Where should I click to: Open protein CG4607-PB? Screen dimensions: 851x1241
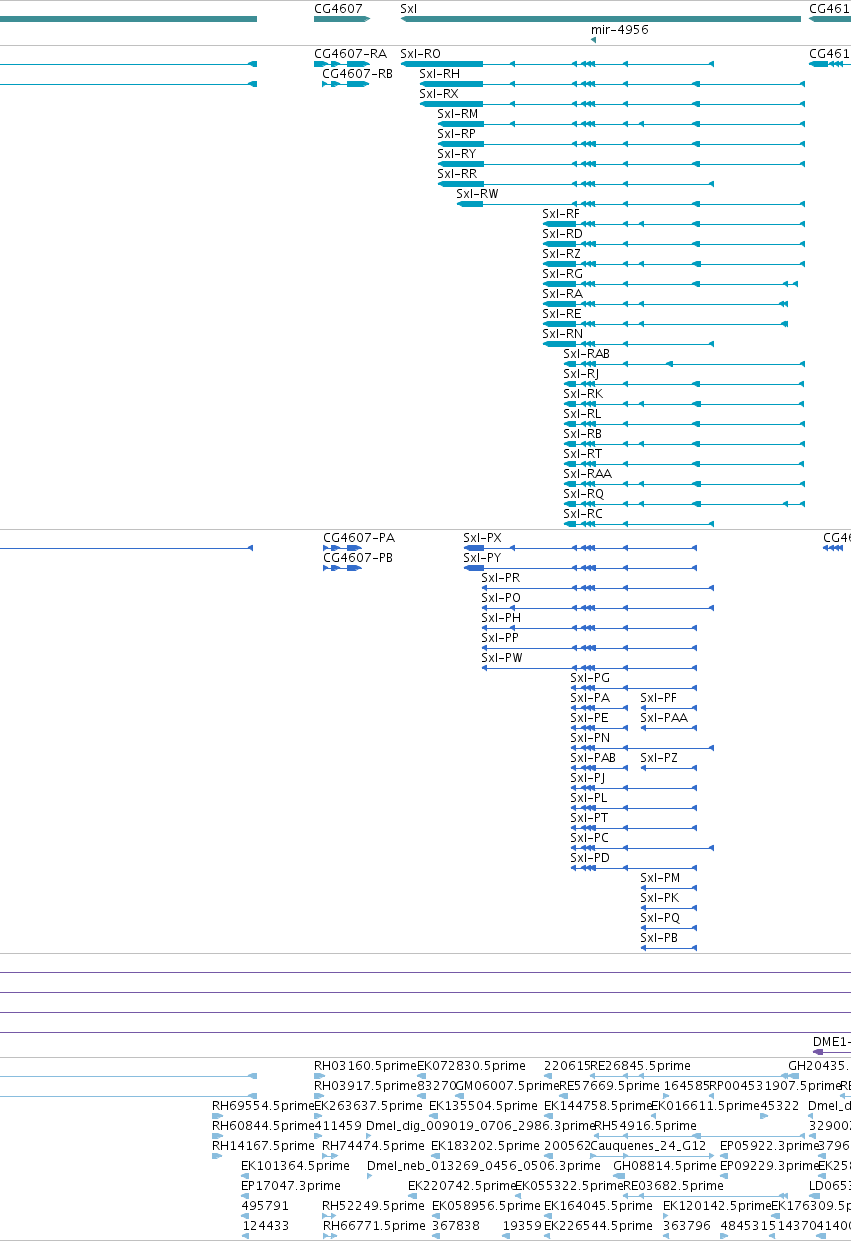point(358,558)
